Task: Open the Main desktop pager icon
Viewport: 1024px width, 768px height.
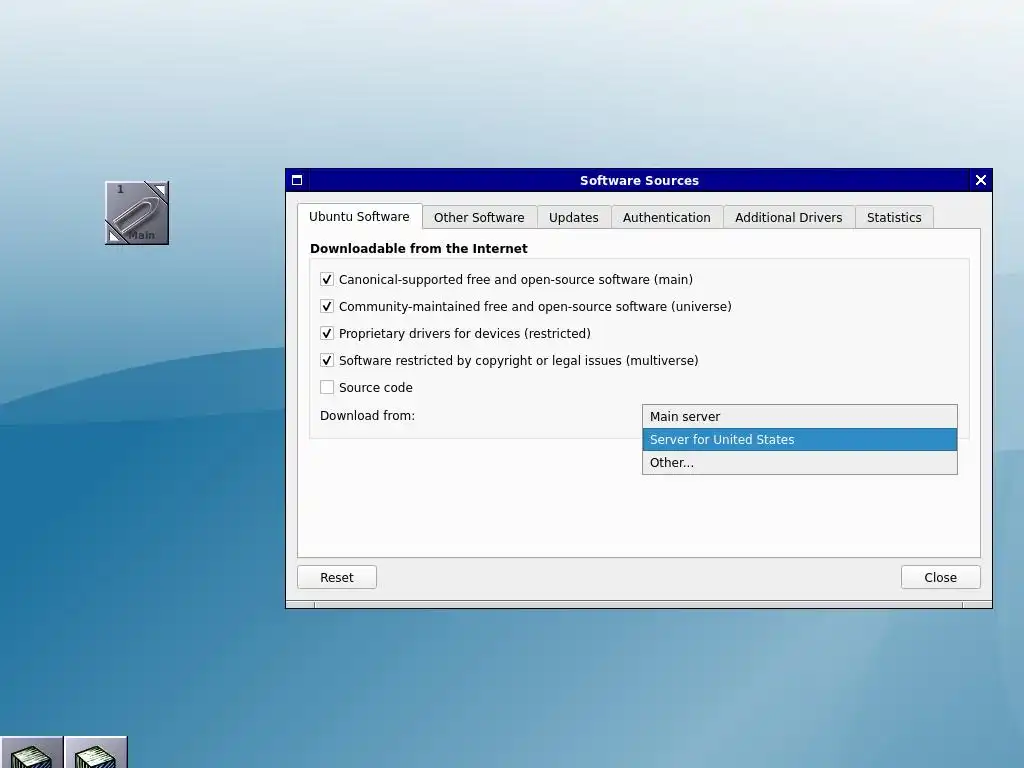Action: pos(137,213)
